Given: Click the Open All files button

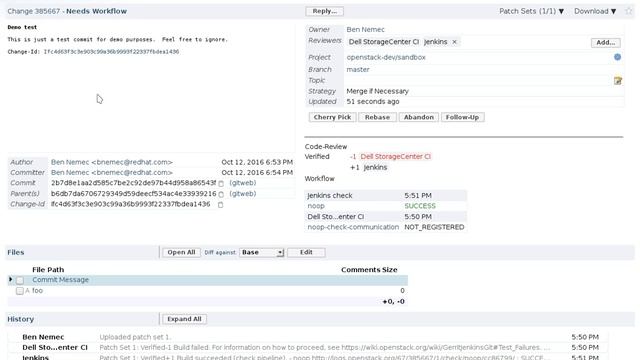Looking at the screenshot, I should point(181,253).
